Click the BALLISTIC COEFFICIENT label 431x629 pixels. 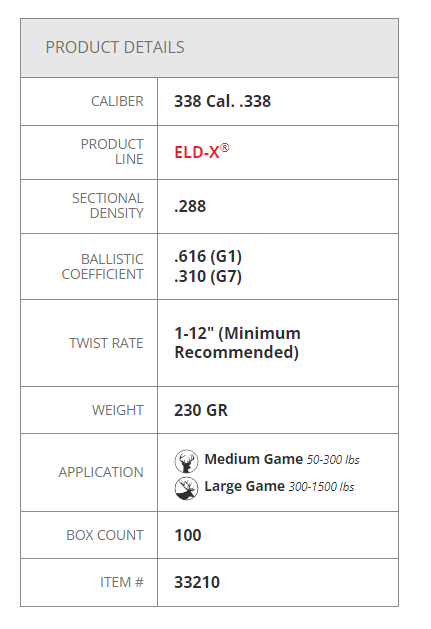click(x=102, y=267)
